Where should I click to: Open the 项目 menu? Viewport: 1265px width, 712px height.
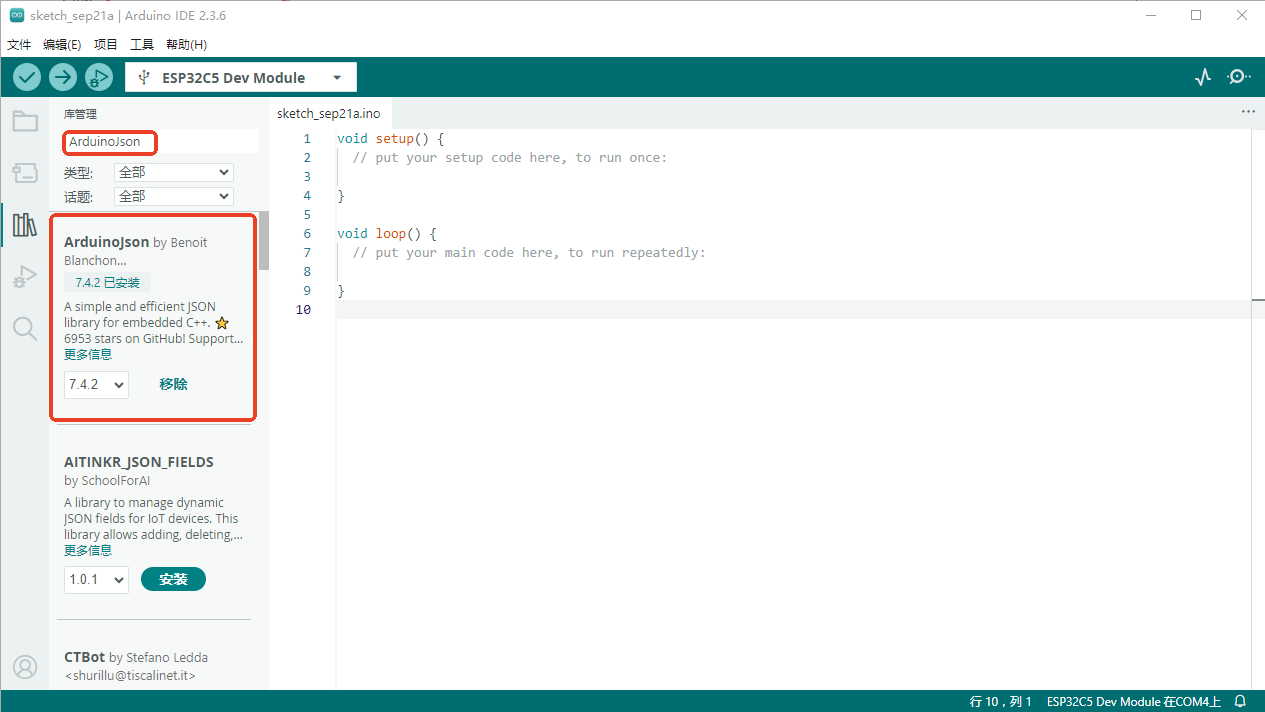106,45
